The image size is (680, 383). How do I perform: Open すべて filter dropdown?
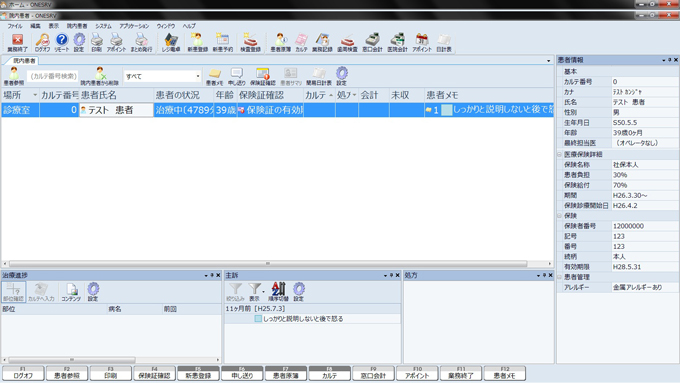(x=198, y=76)
